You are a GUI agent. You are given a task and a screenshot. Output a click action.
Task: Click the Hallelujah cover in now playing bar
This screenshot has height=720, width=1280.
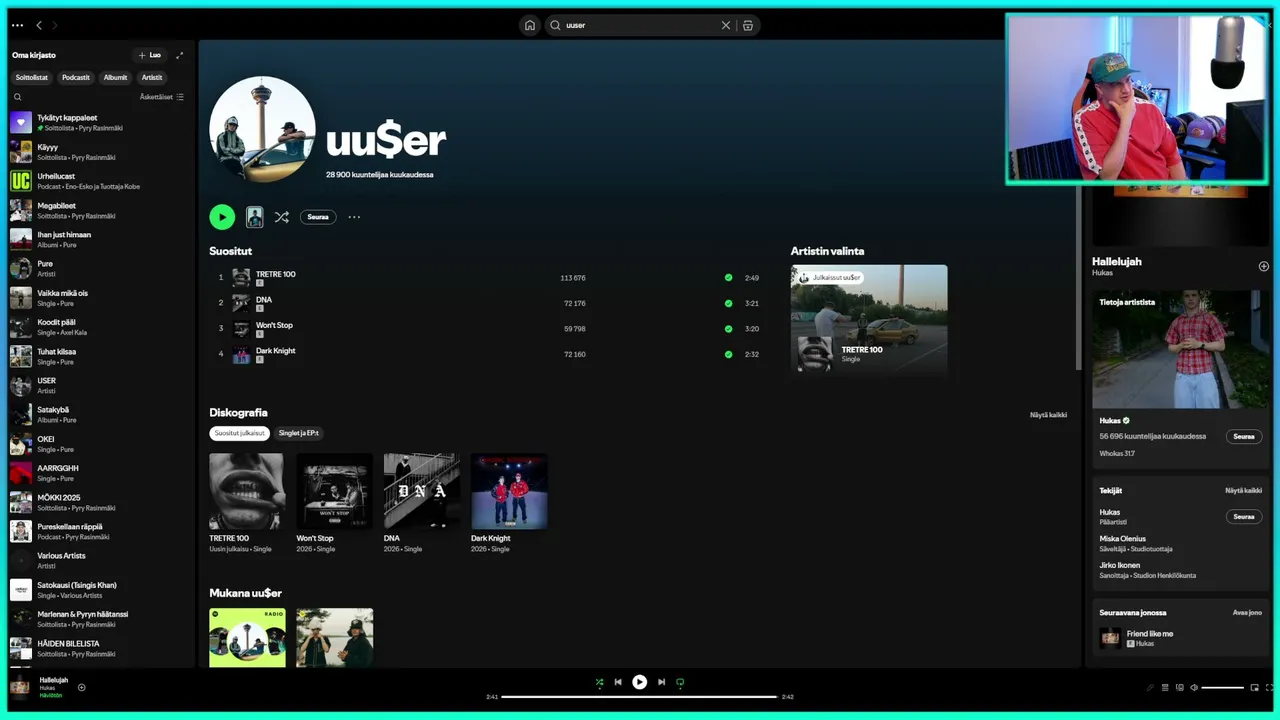(x=19, y=687)
